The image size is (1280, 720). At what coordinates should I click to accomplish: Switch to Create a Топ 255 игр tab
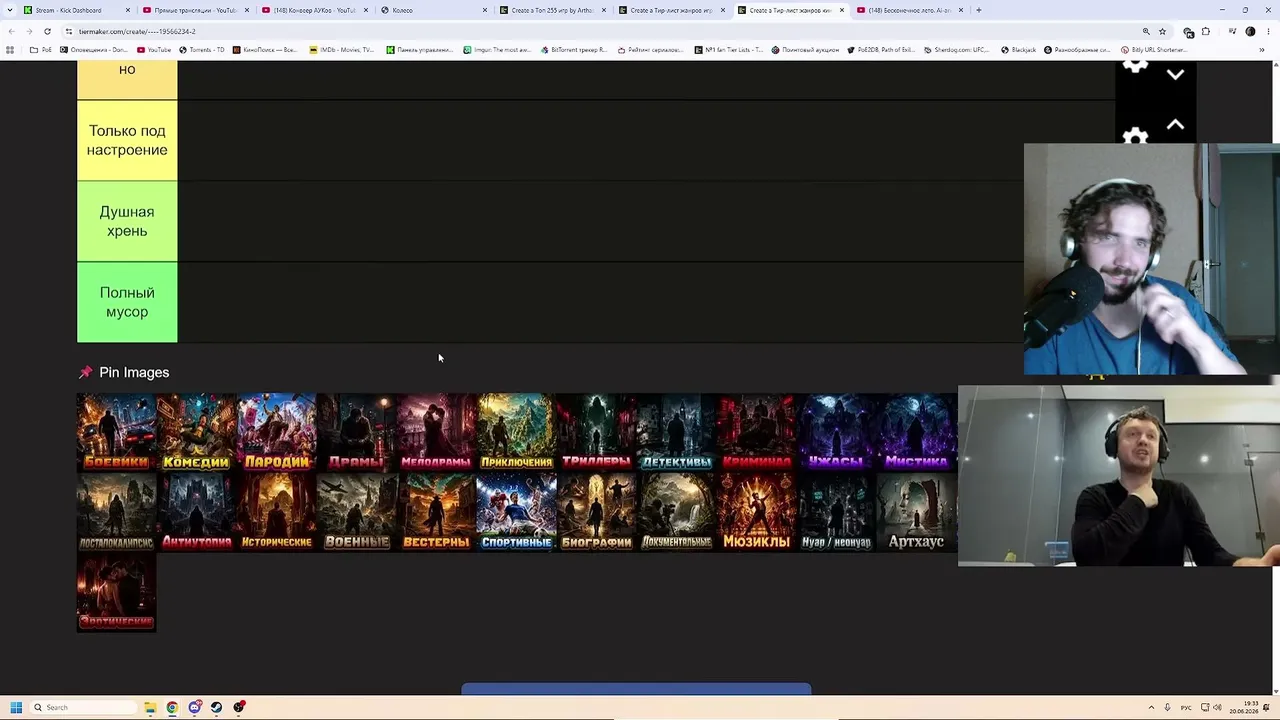point(552,10)
